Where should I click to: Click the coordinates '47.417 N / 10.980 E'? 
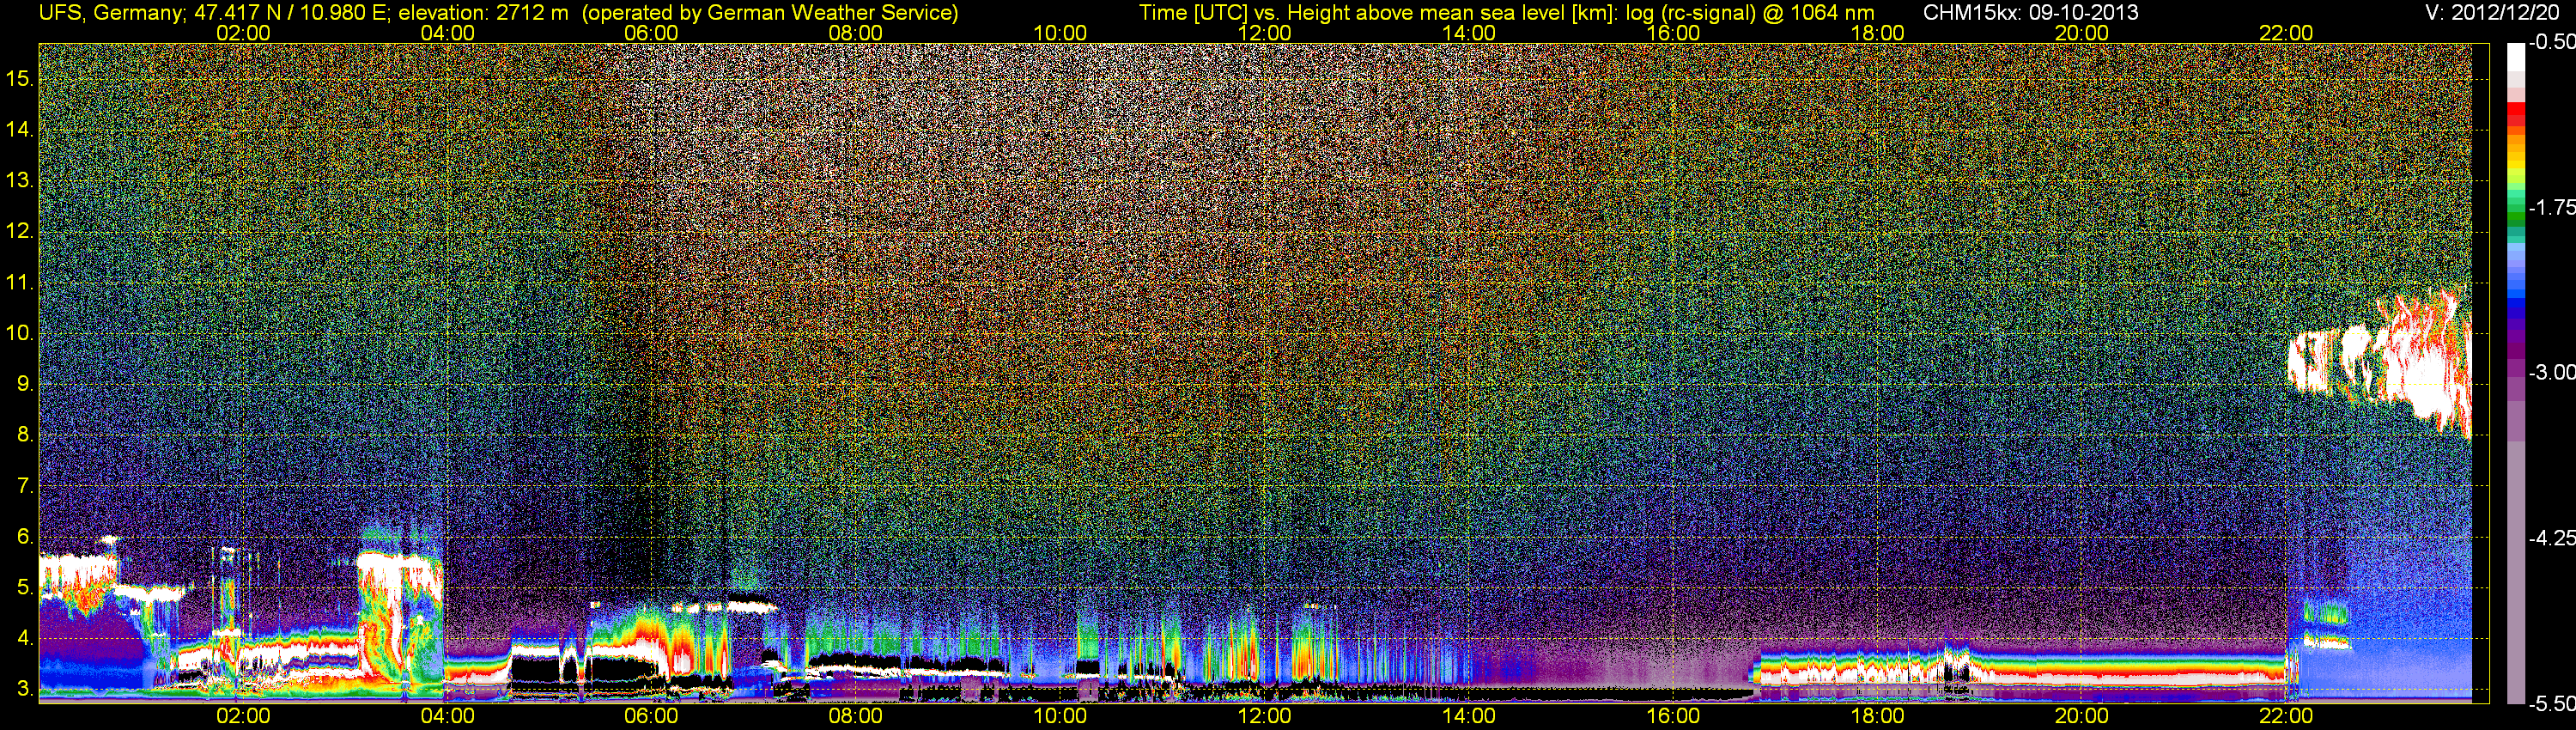click(290, 13)
